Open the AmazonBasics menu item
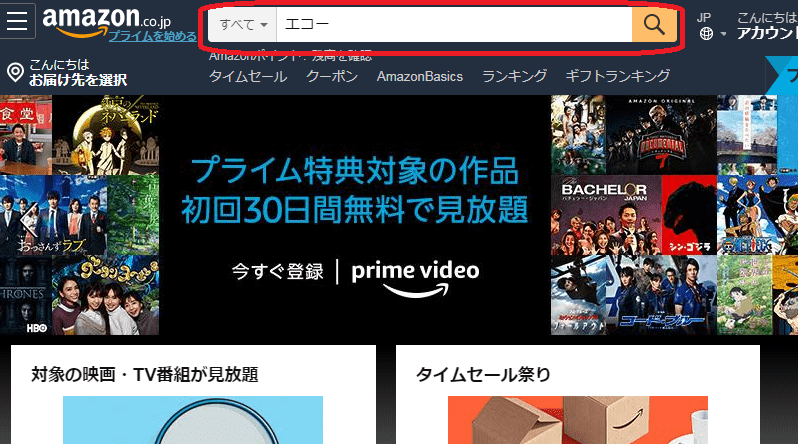 pyautogui.click(x=420, y=76)
